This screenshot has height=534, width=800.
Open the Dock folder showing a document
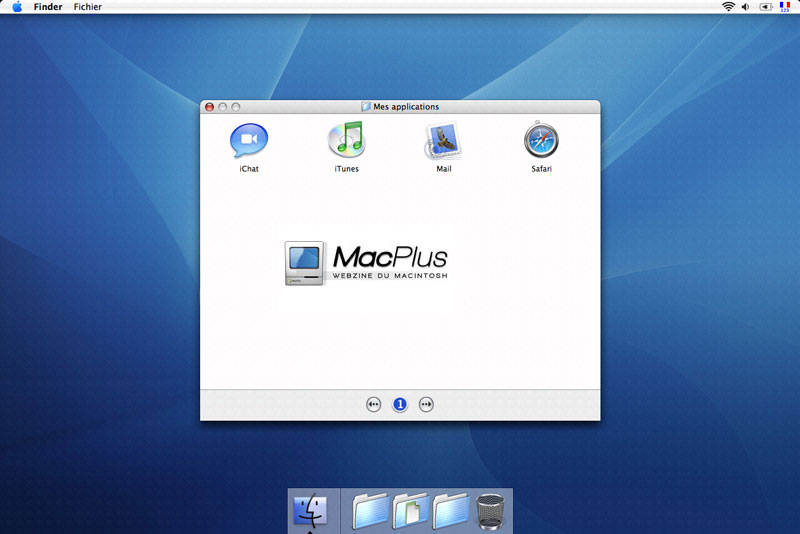pos(410,511)
